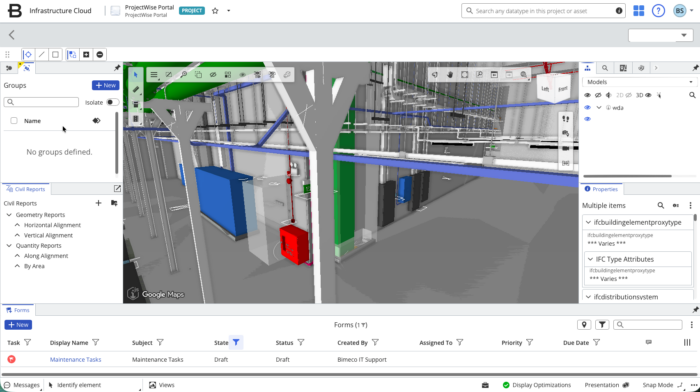This screenshot has width=700, height=392.
Task: Open the Forms column chooser icon
Action: tap(687, 342)
